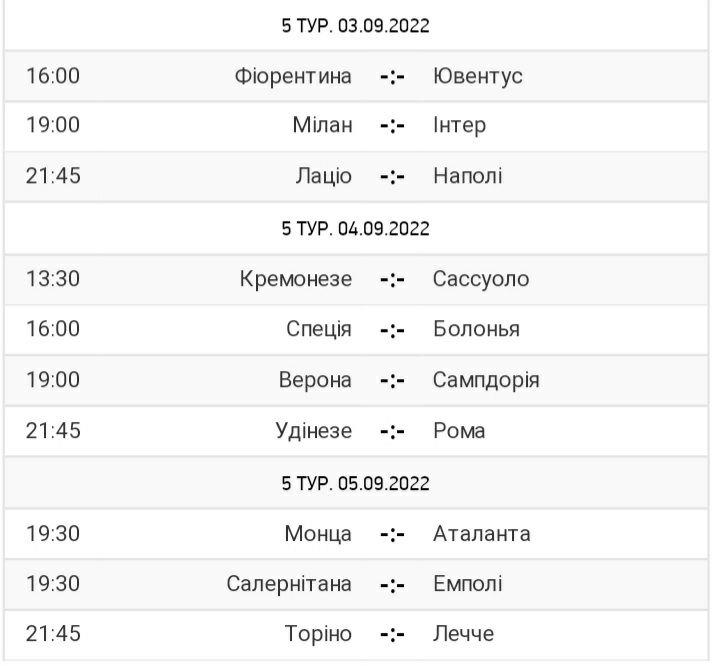Select the Кремонезе team link
Image resolution: width=720 pixels, height=666 pixels.
pos(296,279)
